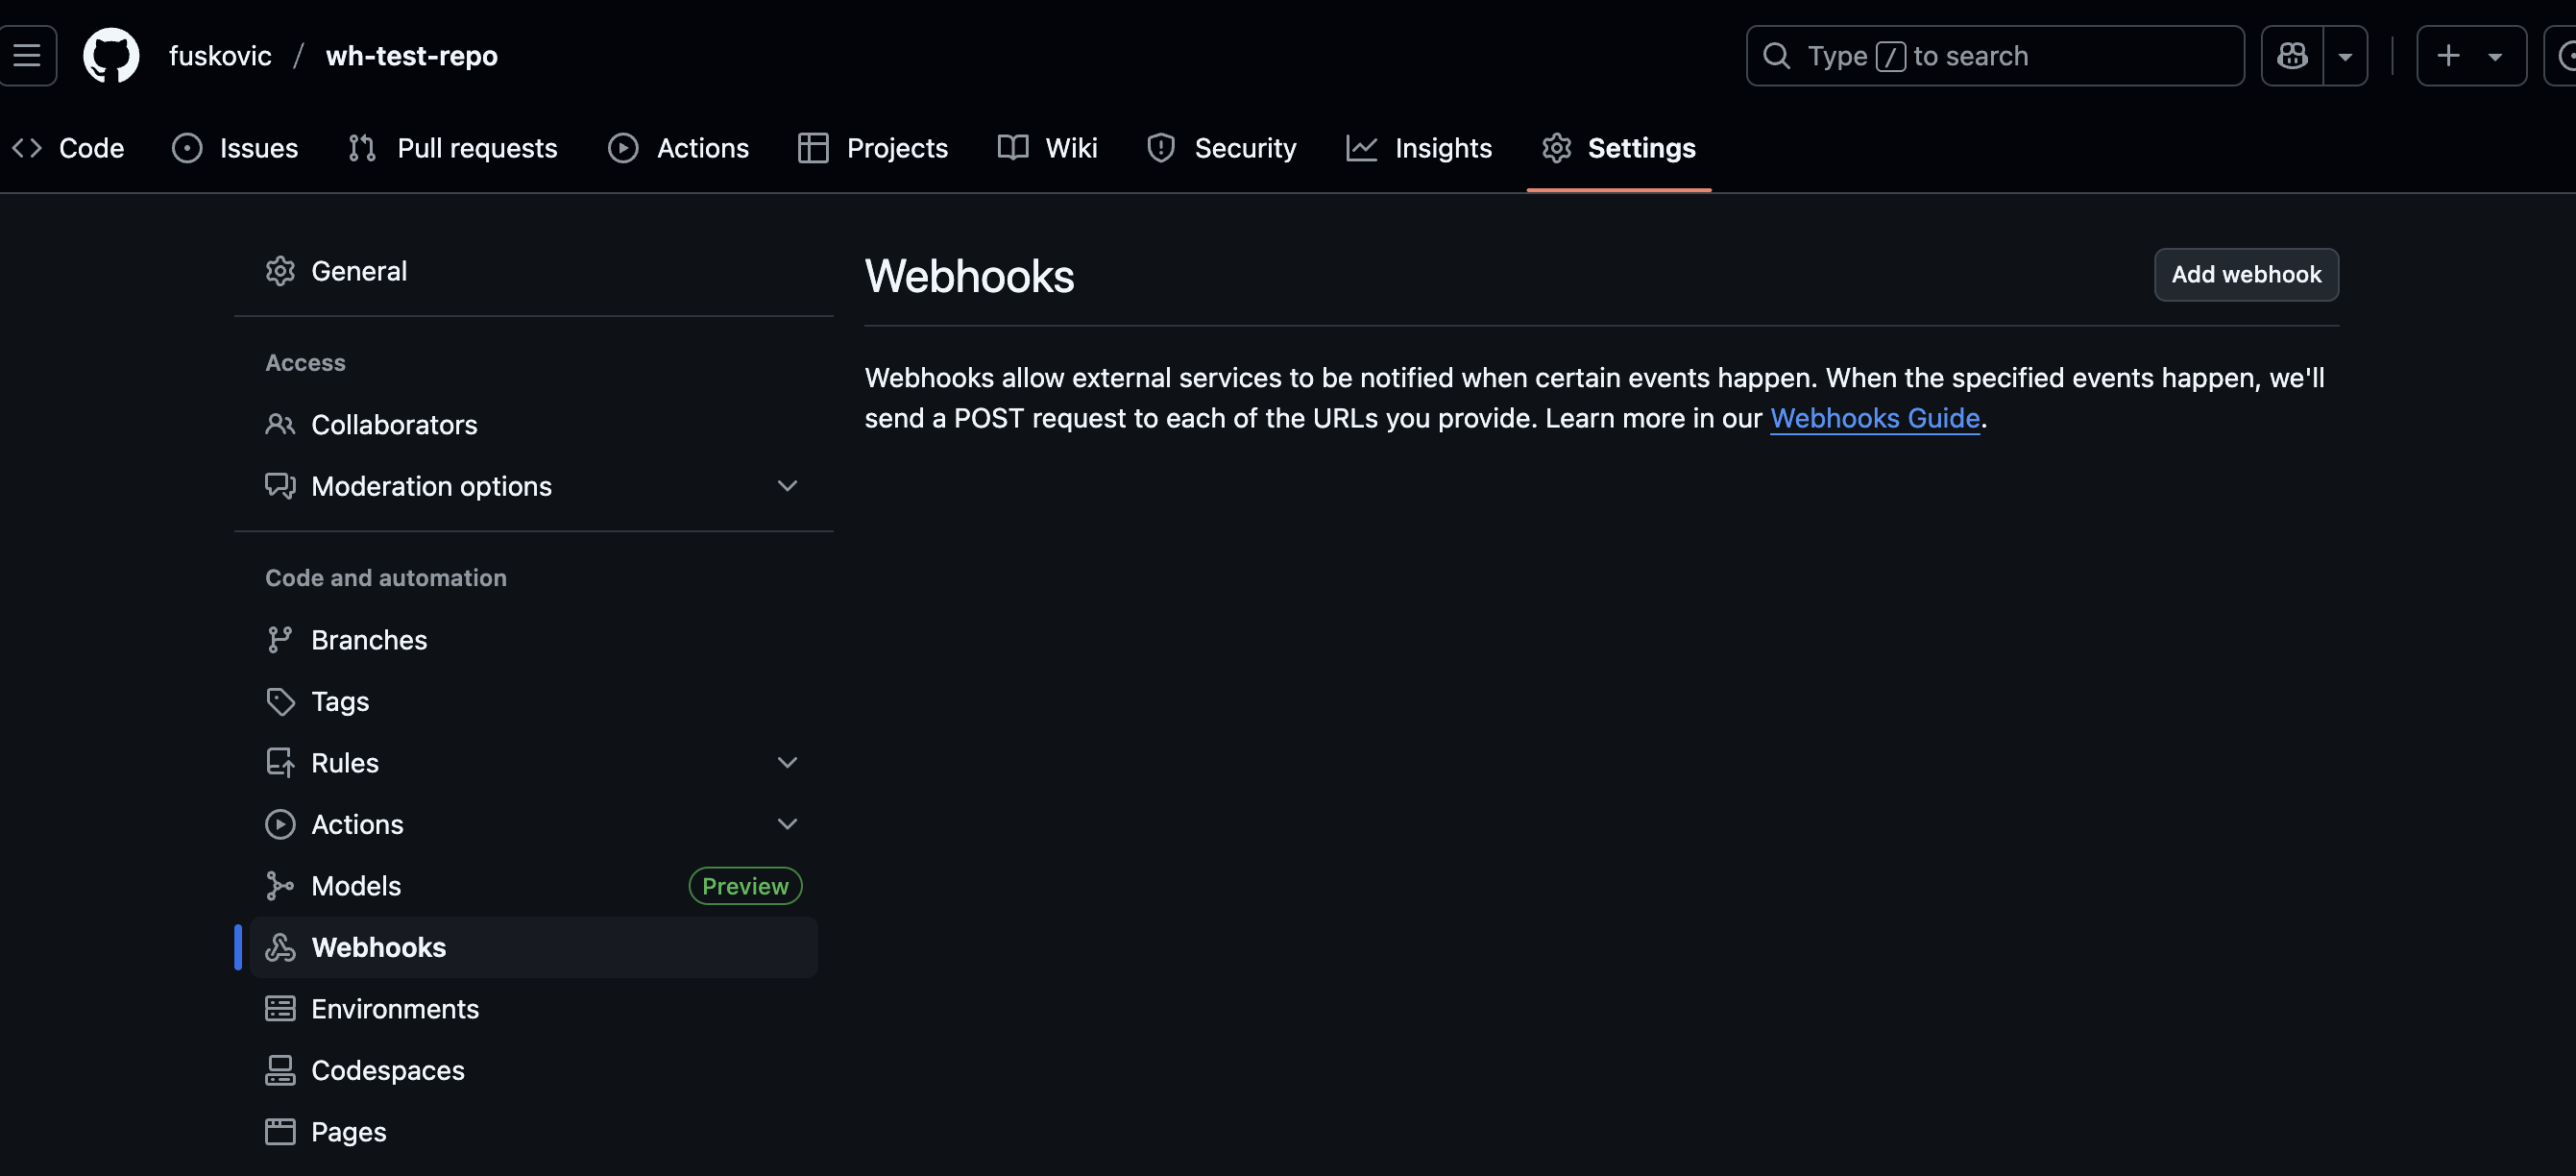Image resolution: width=2576 pixels, height=1176 pixels.
Task: Open the Copilot dropdown arrow
Action: pyautogui.click(x=2345, y=56)
